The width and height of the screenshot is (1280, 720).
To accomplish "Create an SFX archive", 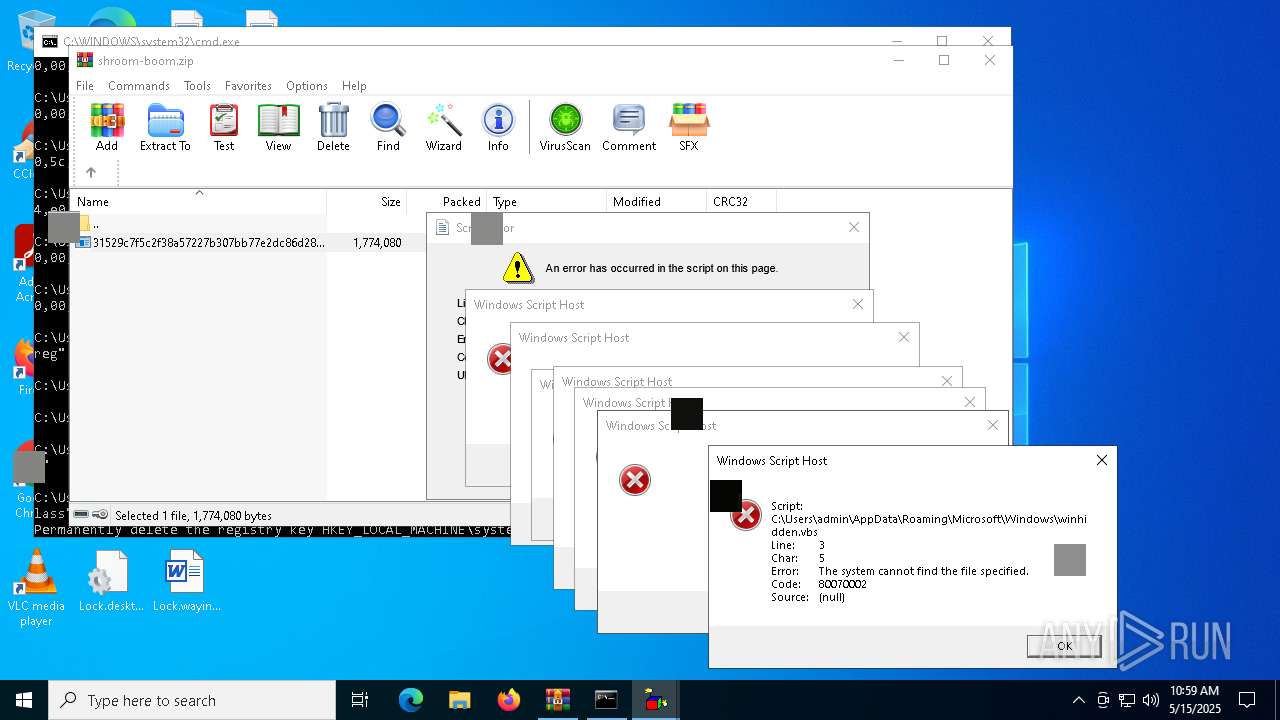I will [689, 128].
